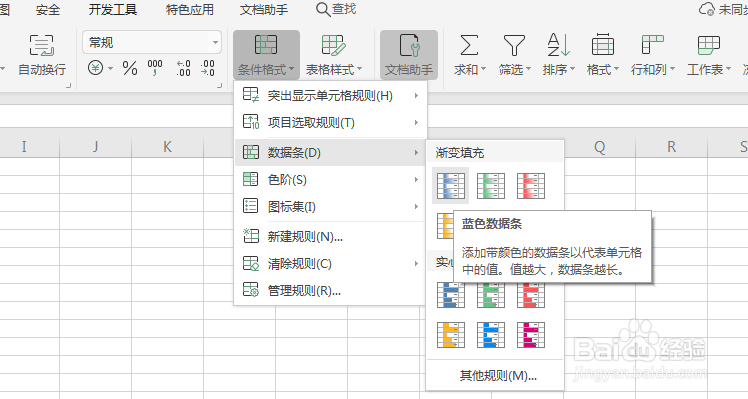
Task: Apply thousands separator format
Action: (155, 68)
